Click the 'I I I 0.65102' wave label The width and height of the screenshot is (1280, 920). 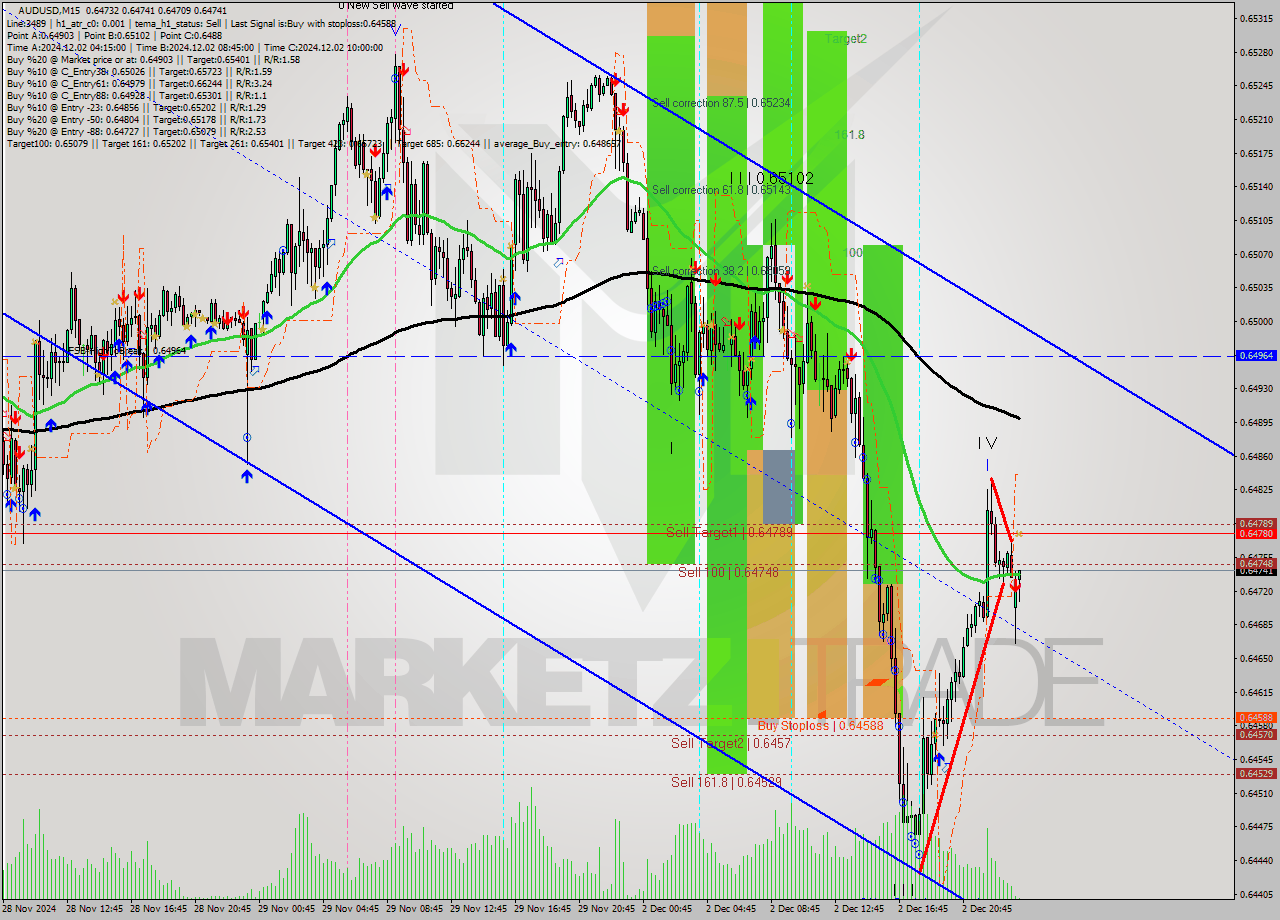pos(771,178)
